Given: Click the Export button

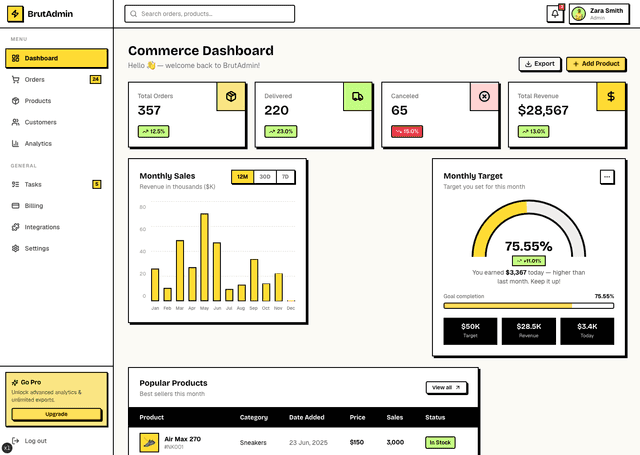Looking at the screenshot, I should 540,64.
